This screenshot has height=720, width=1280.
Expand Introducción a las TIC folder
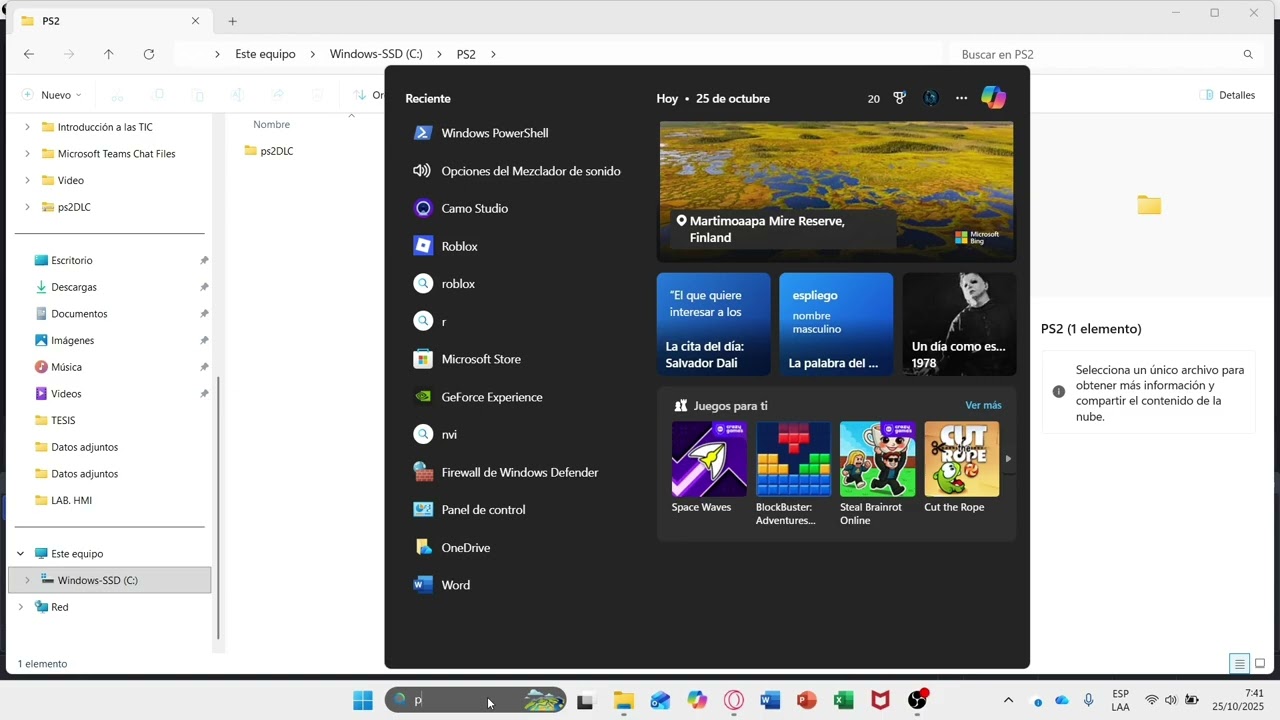click(27, 127)
